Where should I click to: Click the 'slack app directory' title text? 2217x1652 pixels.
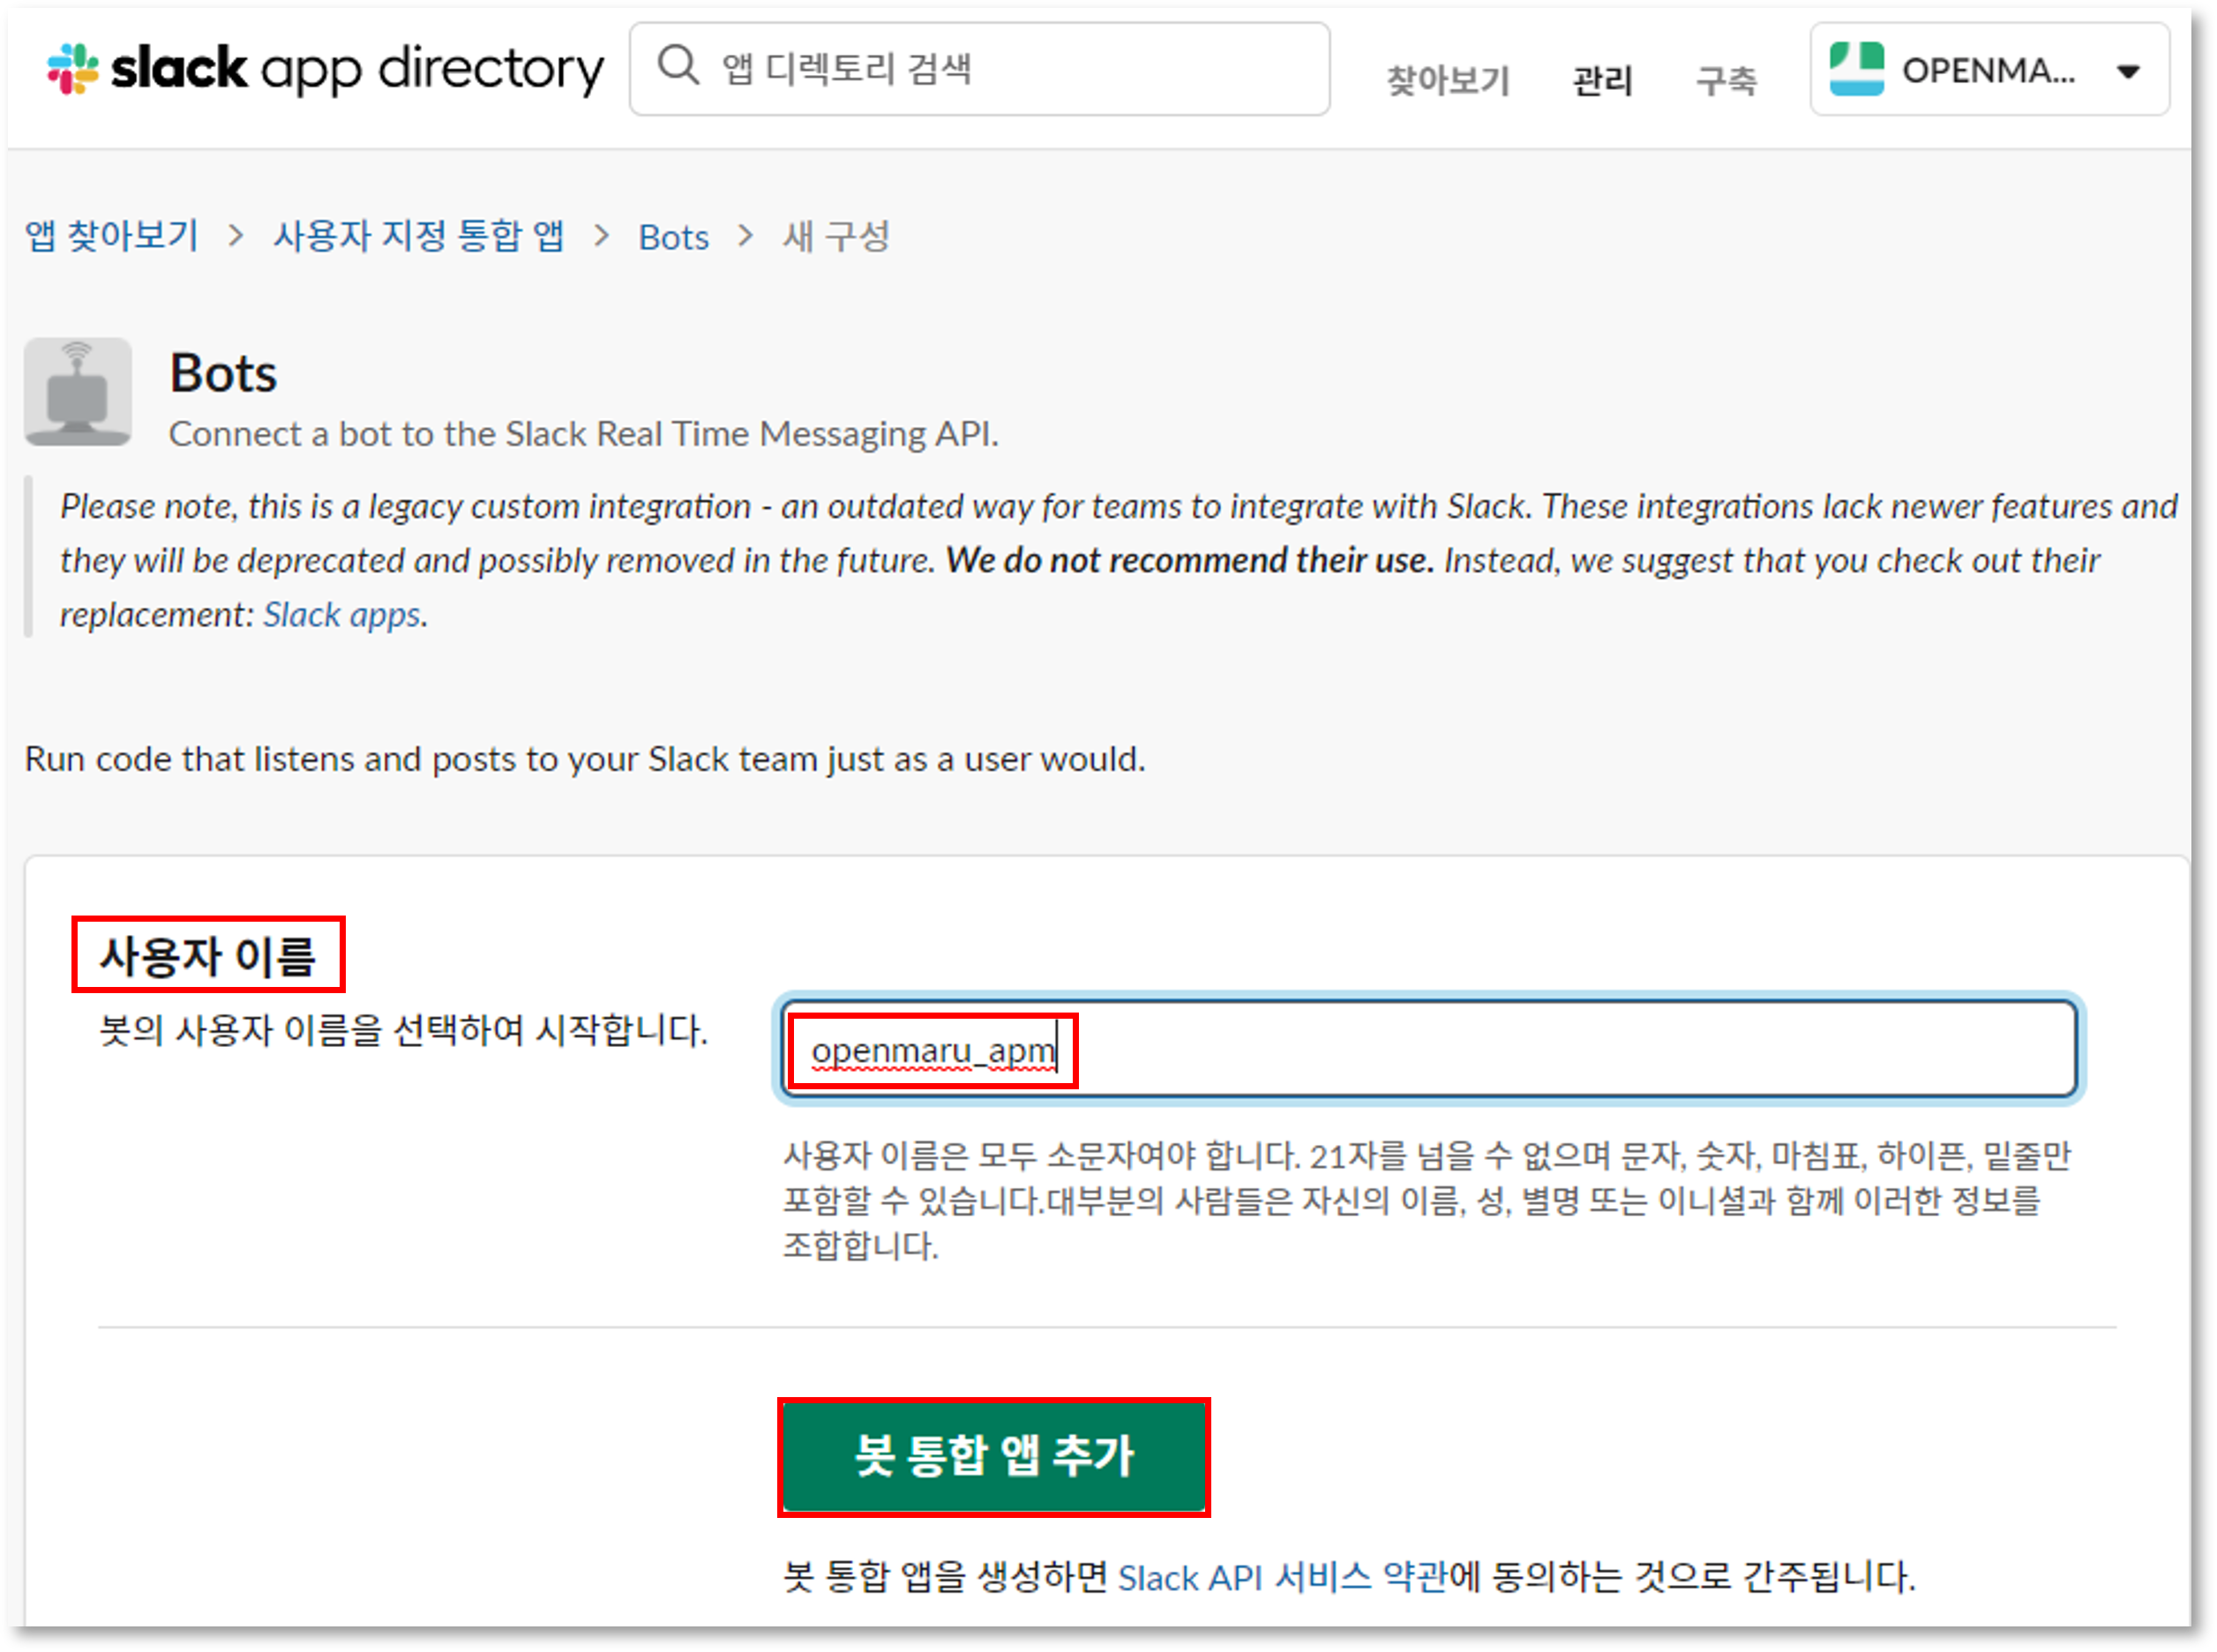357,69
